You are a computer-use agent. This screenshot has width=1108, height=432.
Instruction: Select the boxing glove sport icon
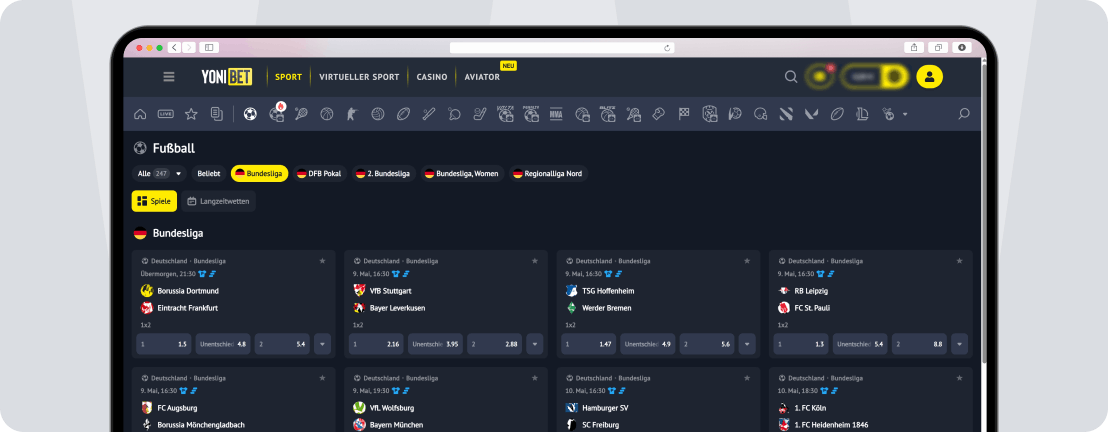[658, 114]
